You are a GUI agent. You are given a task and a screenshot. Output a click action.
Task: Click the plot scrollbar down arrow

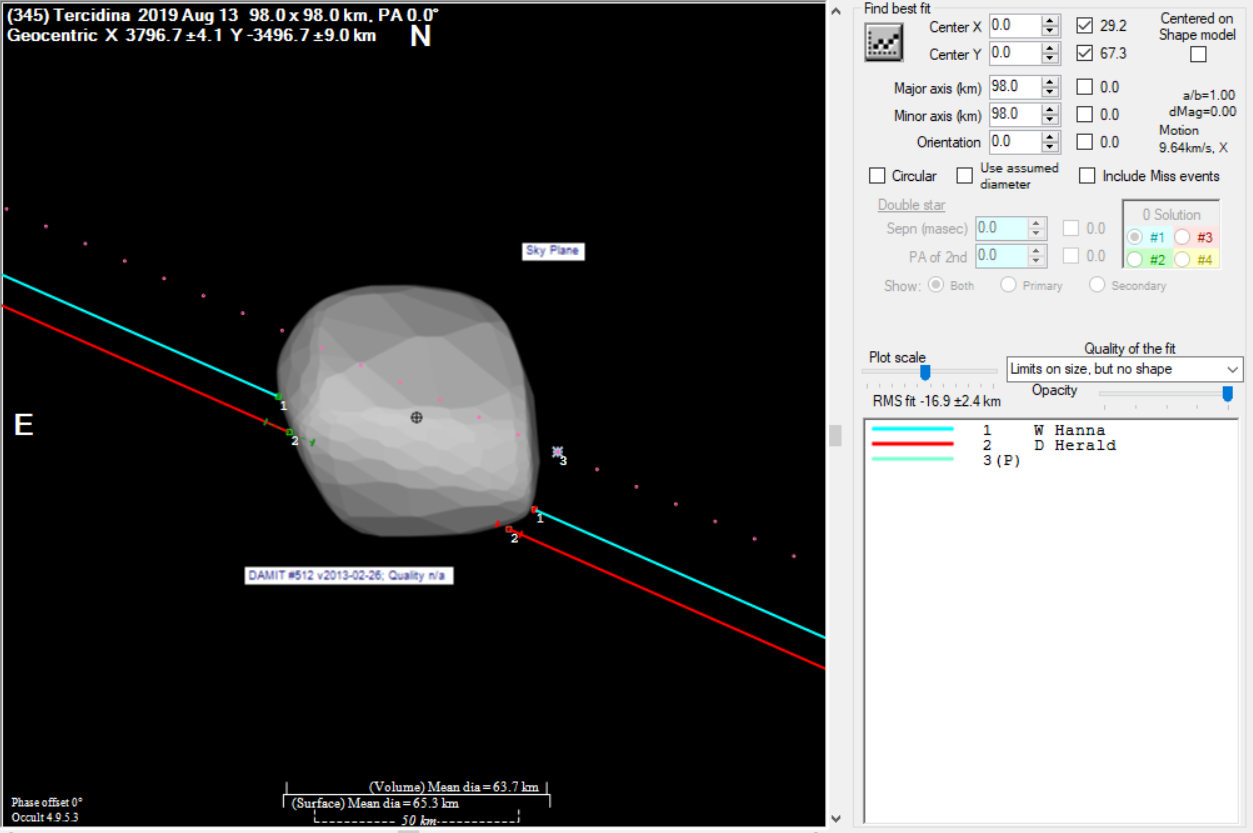[836, 818]
